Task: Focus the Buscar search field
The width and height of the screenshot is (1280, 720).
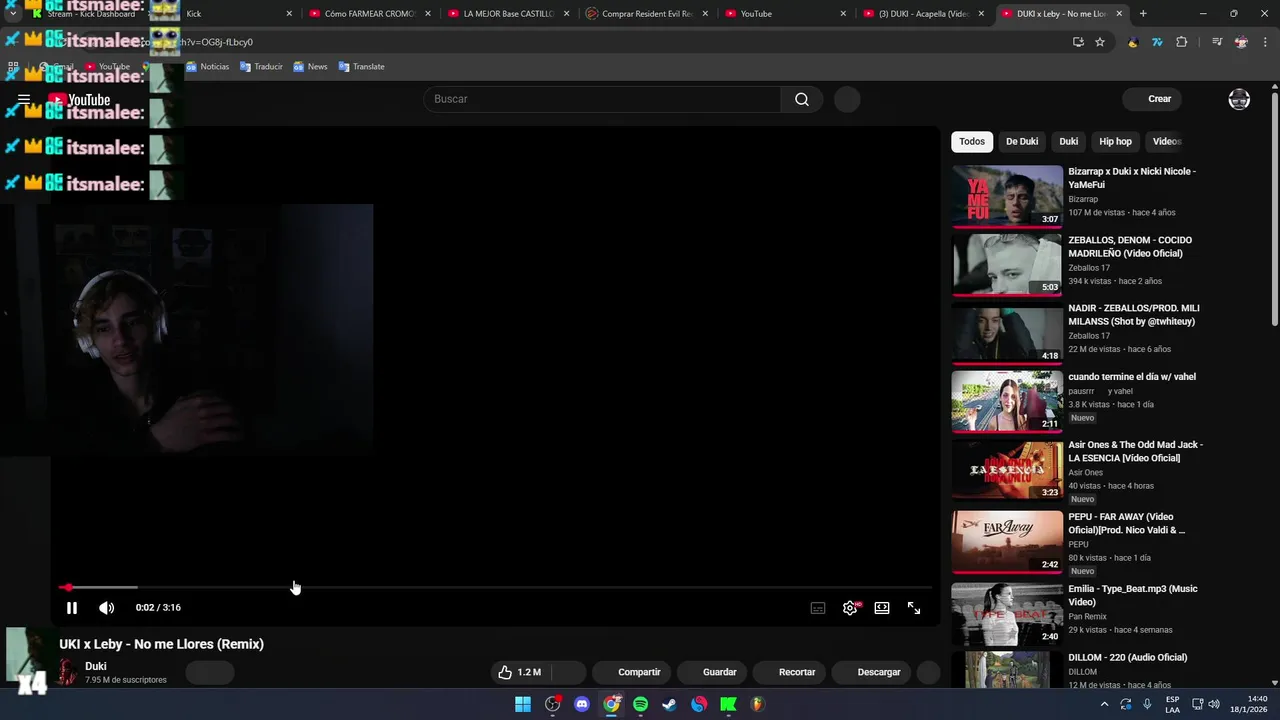Action: coord(602,99)
